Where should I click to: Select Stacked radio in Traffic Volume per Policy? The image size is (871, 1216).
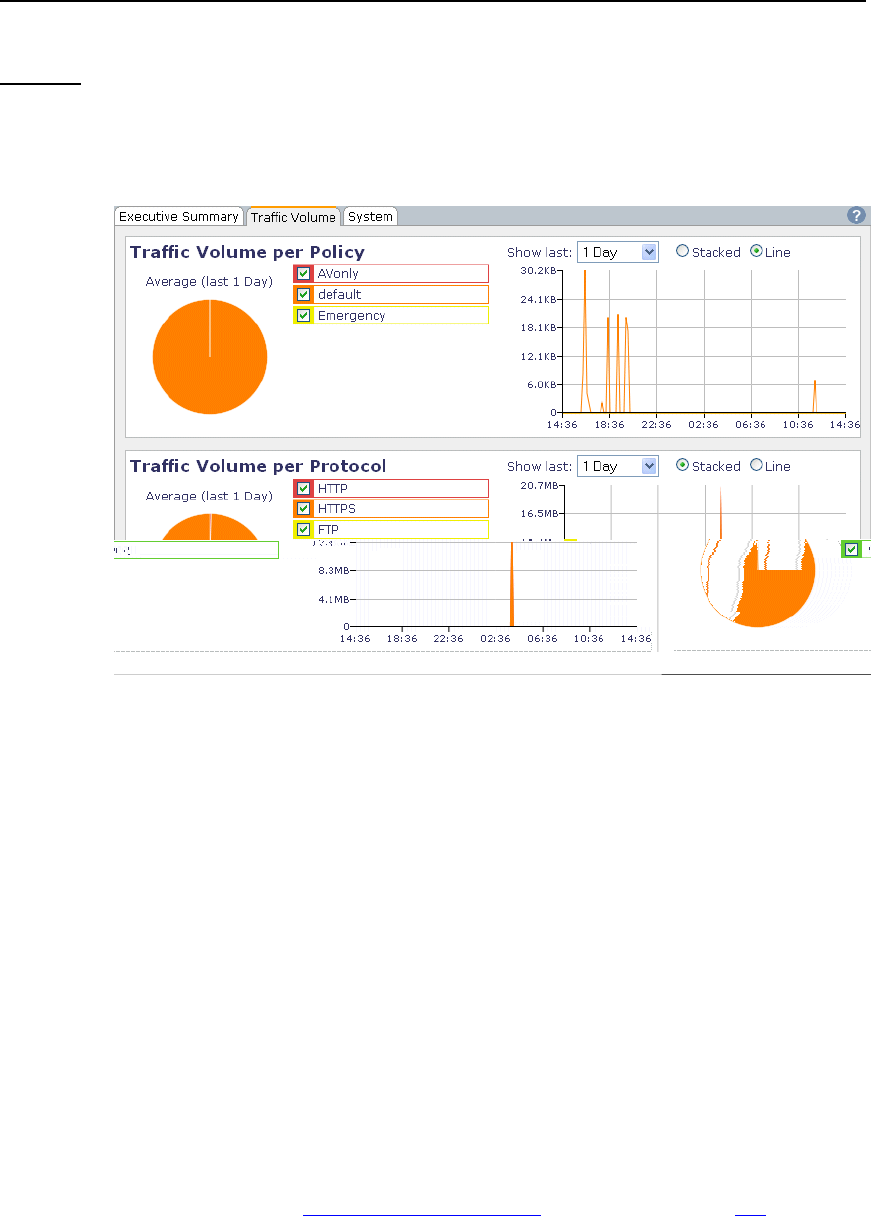tap(683, 252)
